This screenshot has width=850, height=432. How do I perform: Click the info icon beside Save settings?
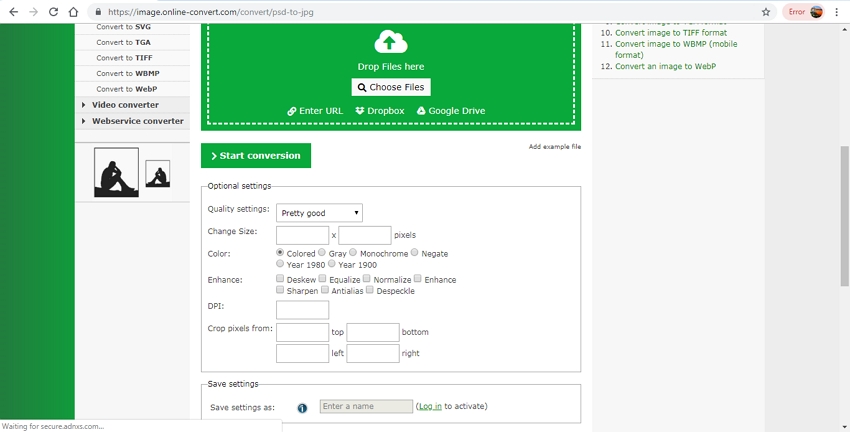click(x=302, y=407)
